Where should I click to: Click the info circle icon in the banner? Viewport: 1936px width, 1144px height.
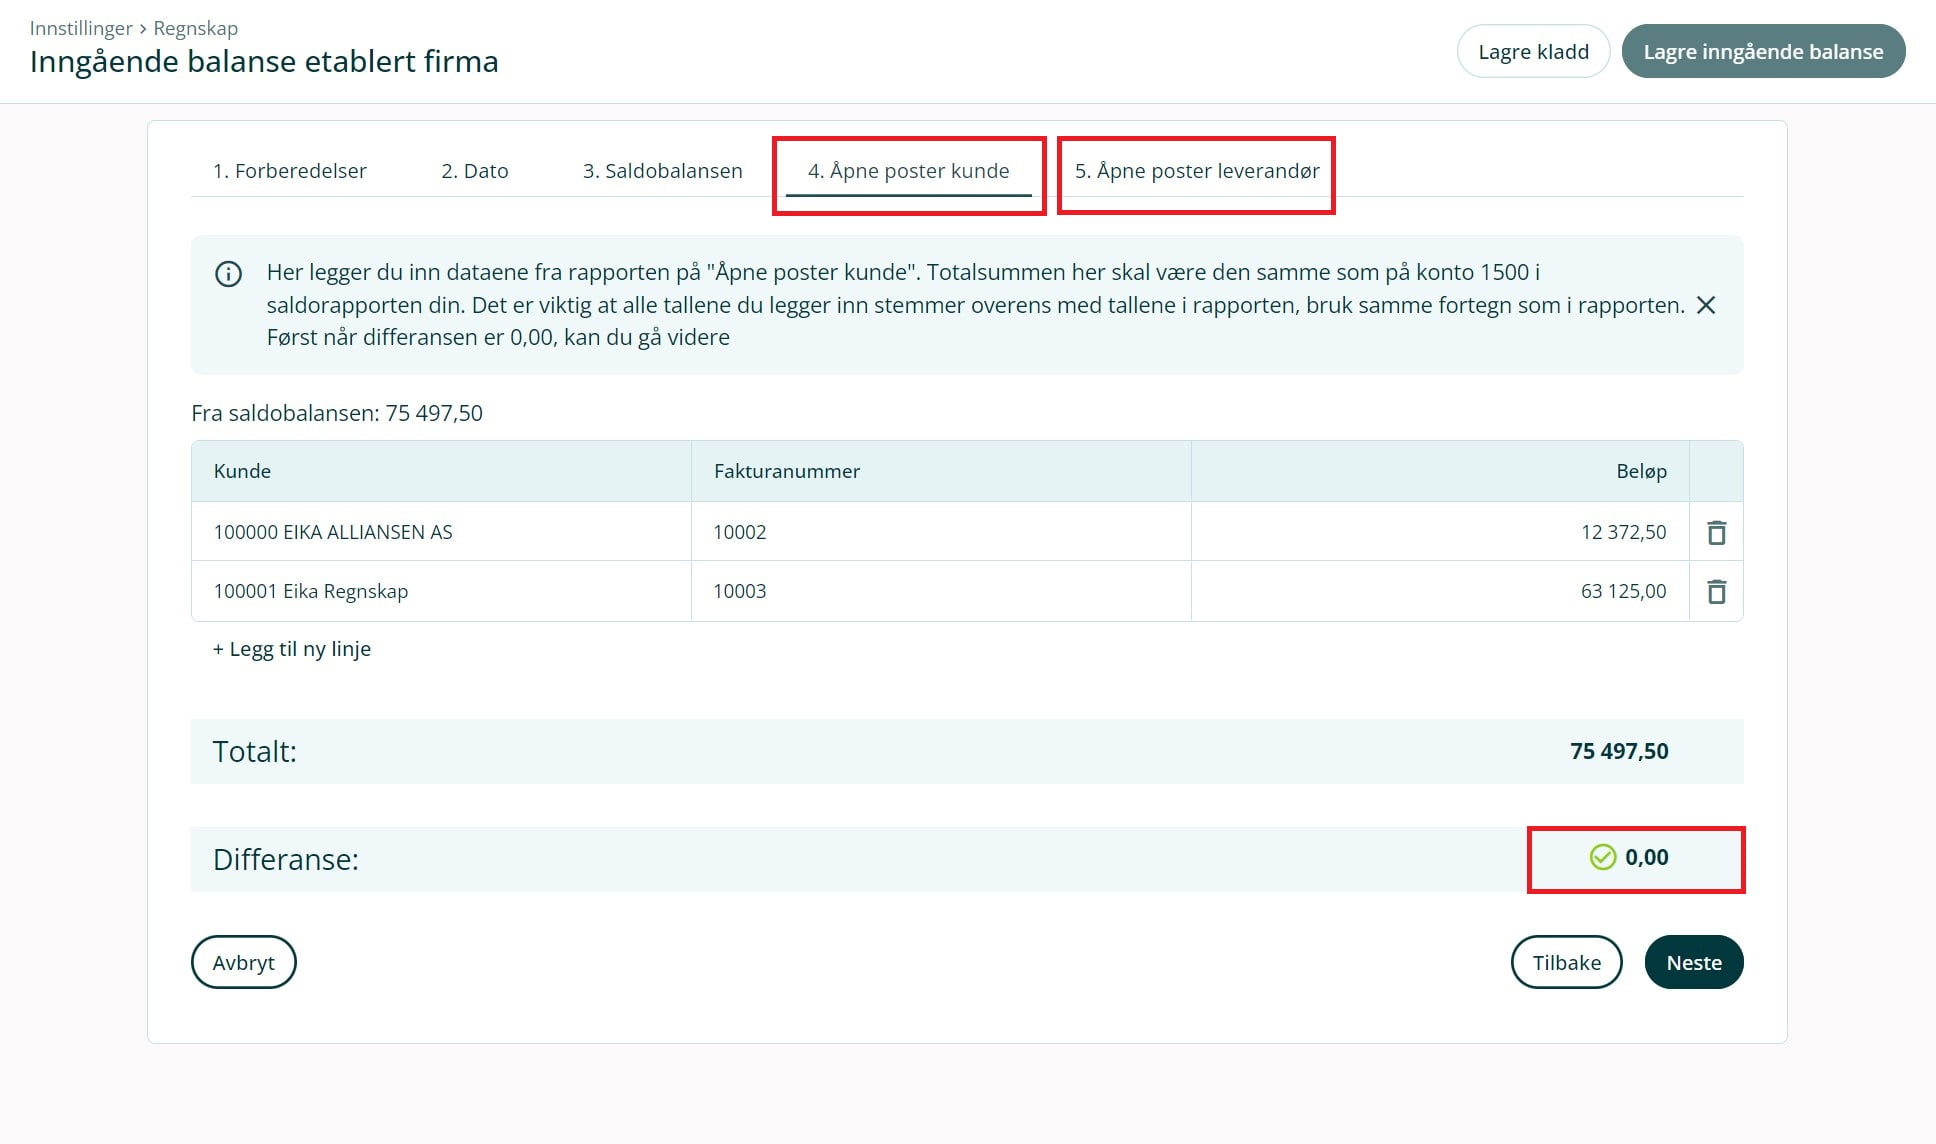click(229, 274)
